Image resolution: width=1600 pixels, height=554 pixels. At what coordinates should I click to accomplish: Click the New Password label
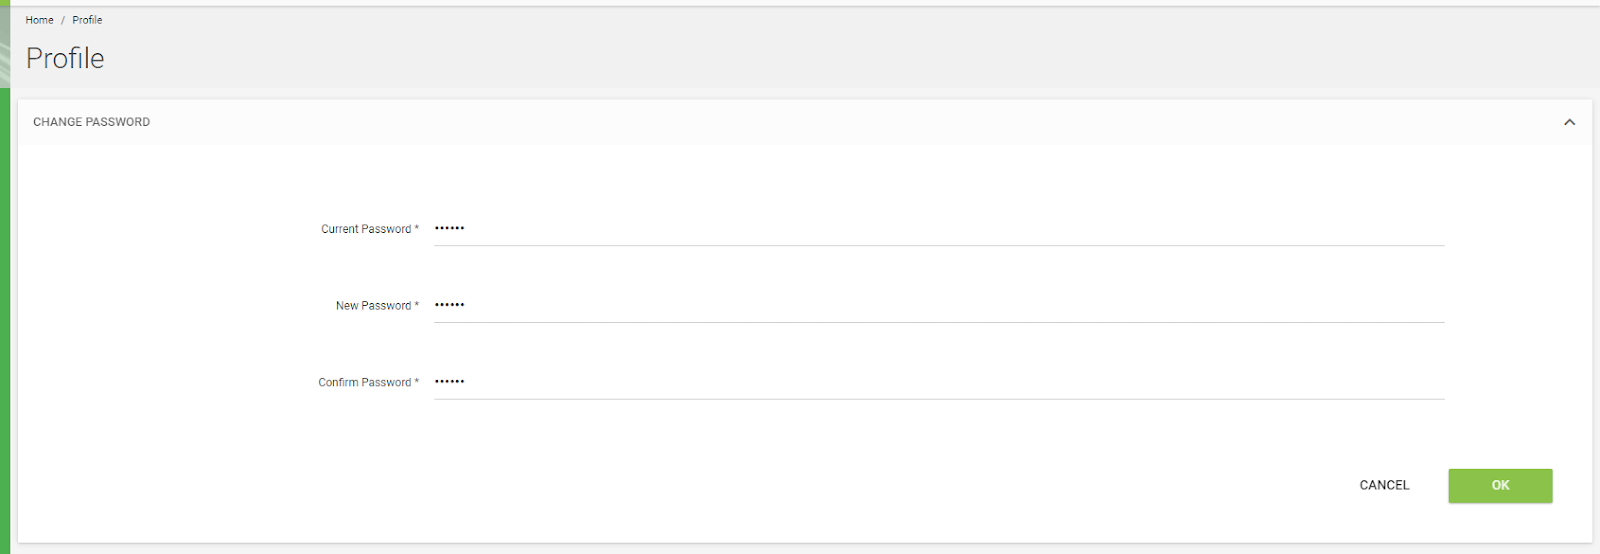tap(373, 306)
